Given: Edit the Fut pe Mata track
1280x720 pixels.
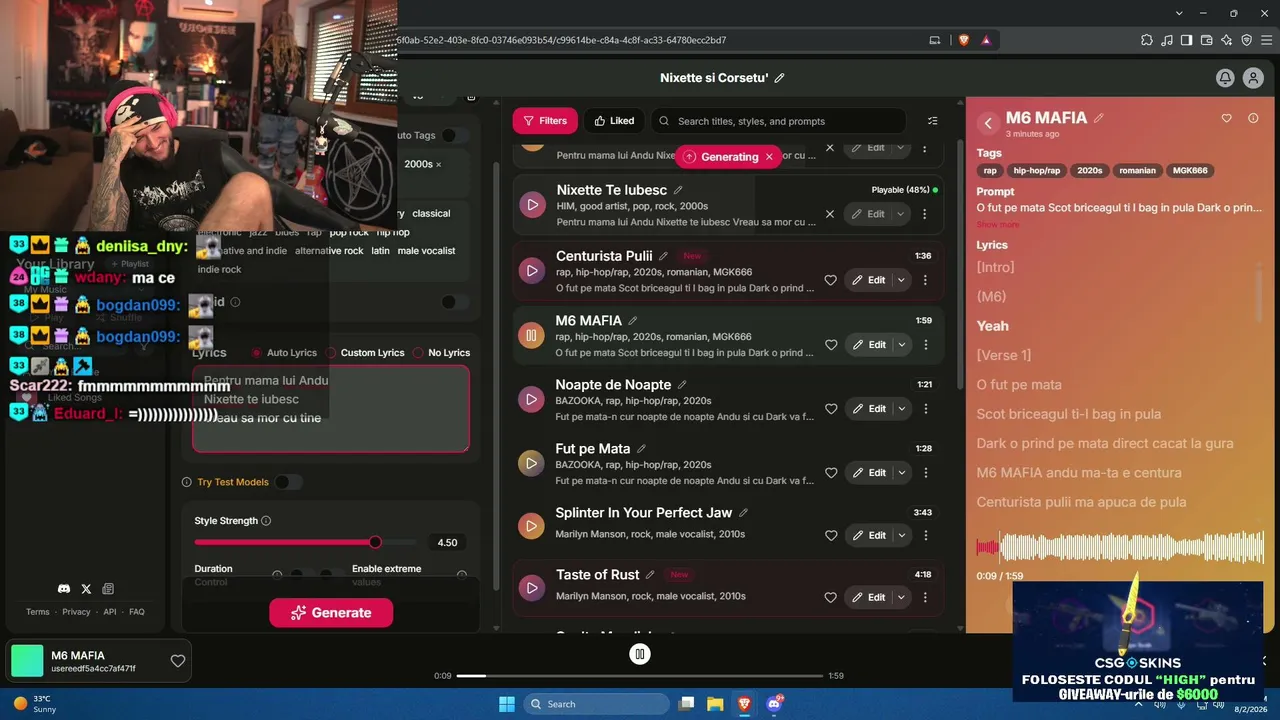Looking at the screenshot, I should (868, 473).
